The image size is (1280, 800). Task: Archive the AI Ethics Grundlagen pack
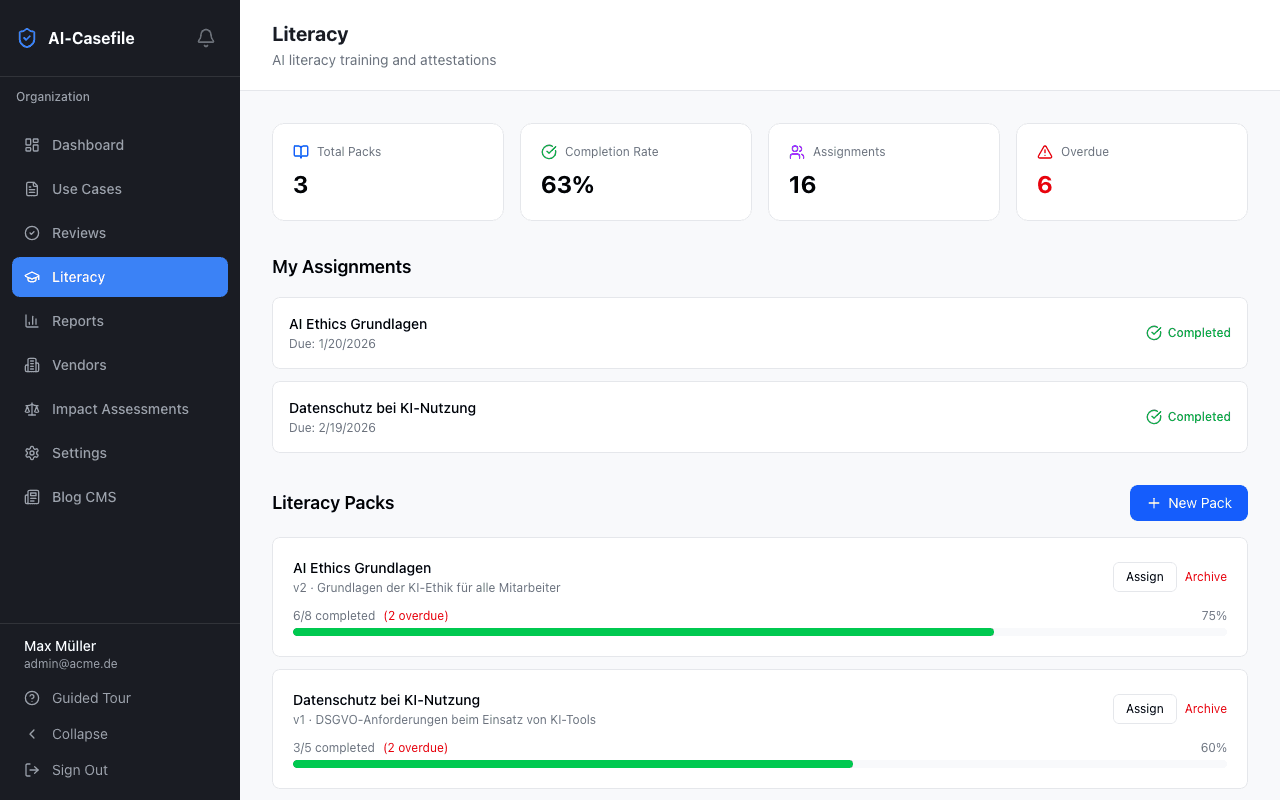[x=1205, y=577]
